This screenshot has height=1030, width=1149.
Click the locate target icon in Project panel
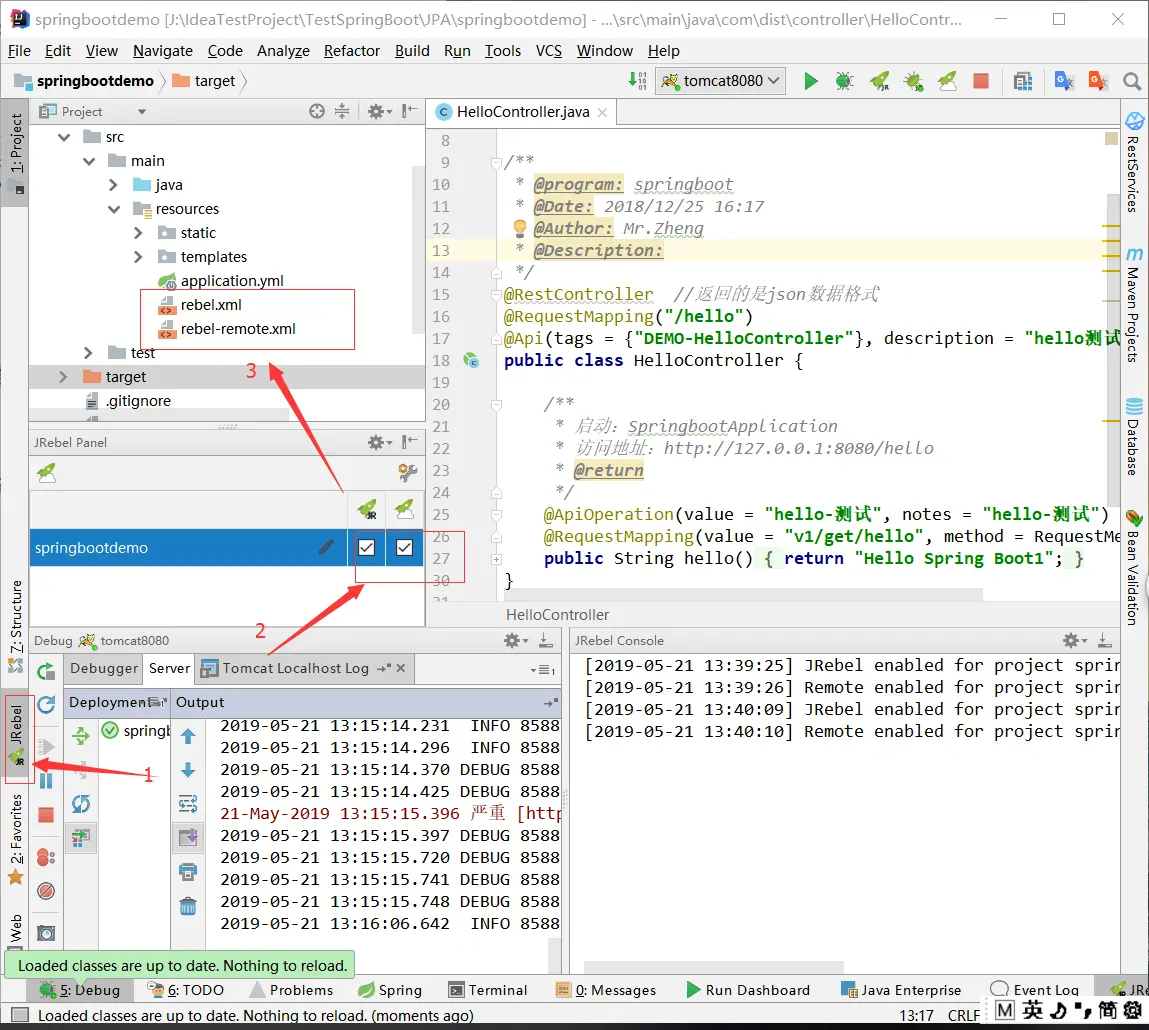click(317, 111)
